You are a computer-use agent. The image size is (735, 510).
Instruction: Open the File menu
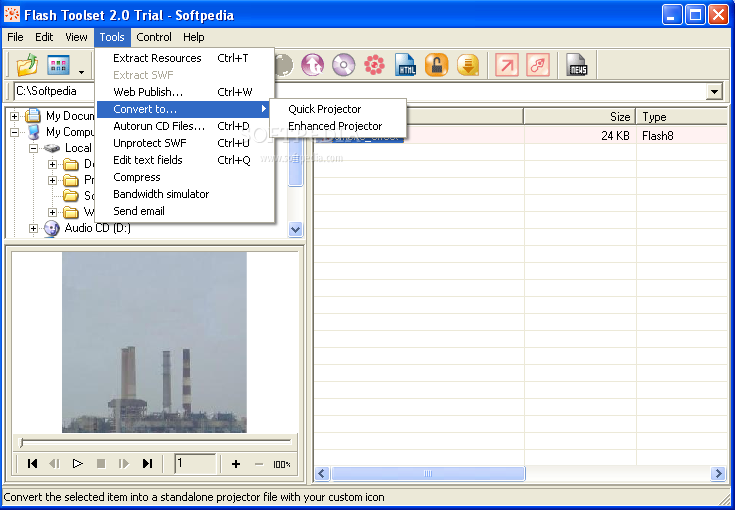(15, 37)
